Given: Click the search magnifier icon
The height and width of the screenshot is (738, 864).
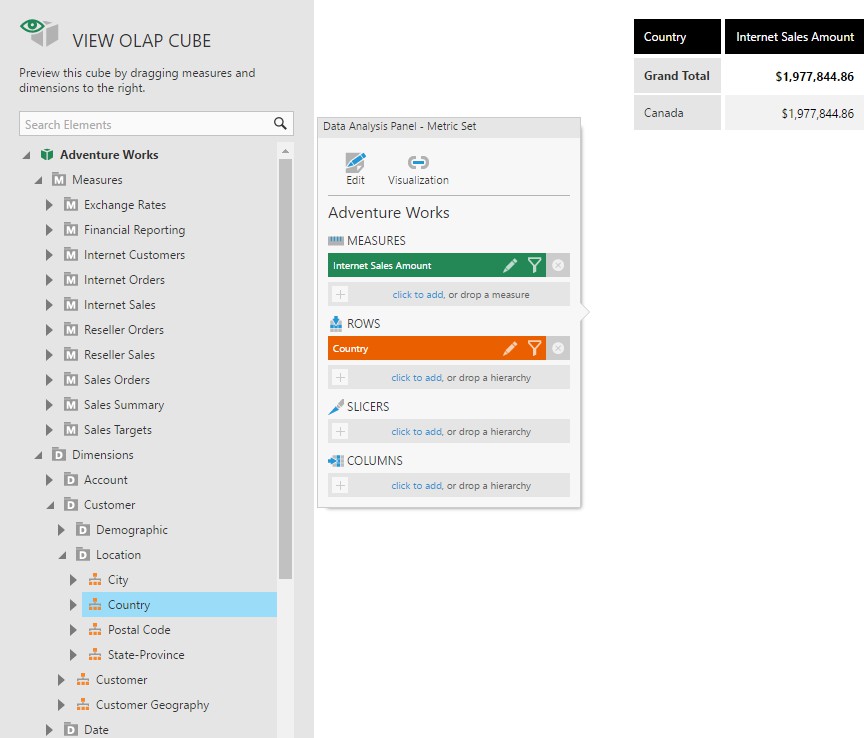Looking at the screenshot, I should pos(281,124).
